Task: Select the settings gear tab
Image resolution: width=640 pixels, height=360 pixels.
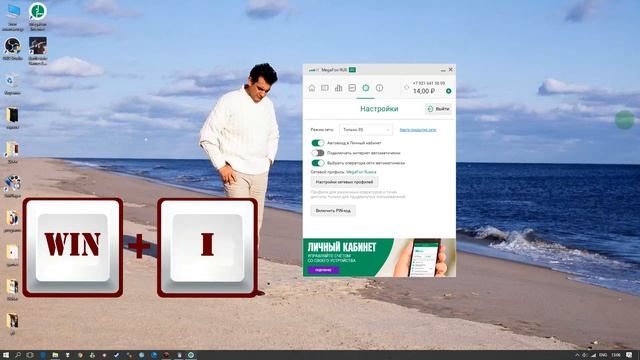Action: (x=366, y=88)
